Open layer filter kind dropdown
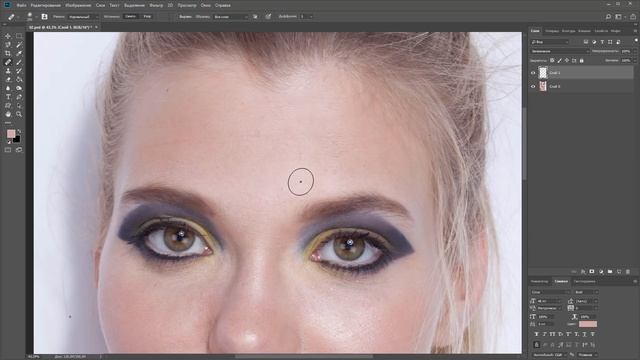The image size is (640, 360). pyautogui.click(x=549, y=42)
